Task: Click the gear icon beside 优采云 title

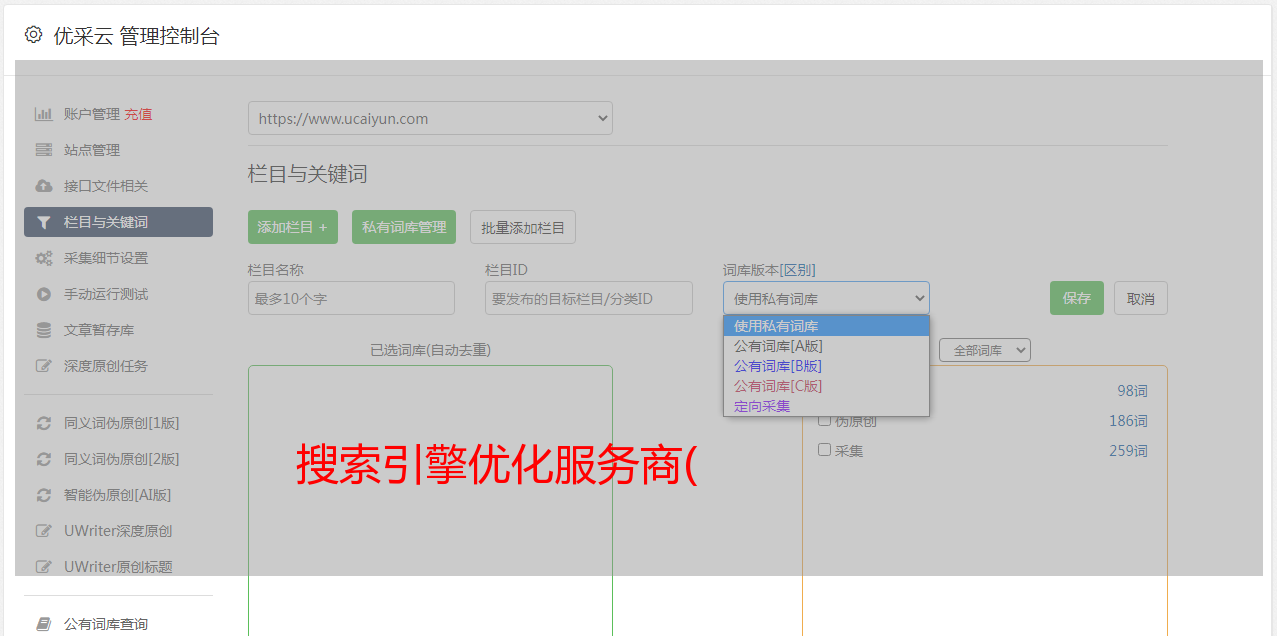Action: 33,35
